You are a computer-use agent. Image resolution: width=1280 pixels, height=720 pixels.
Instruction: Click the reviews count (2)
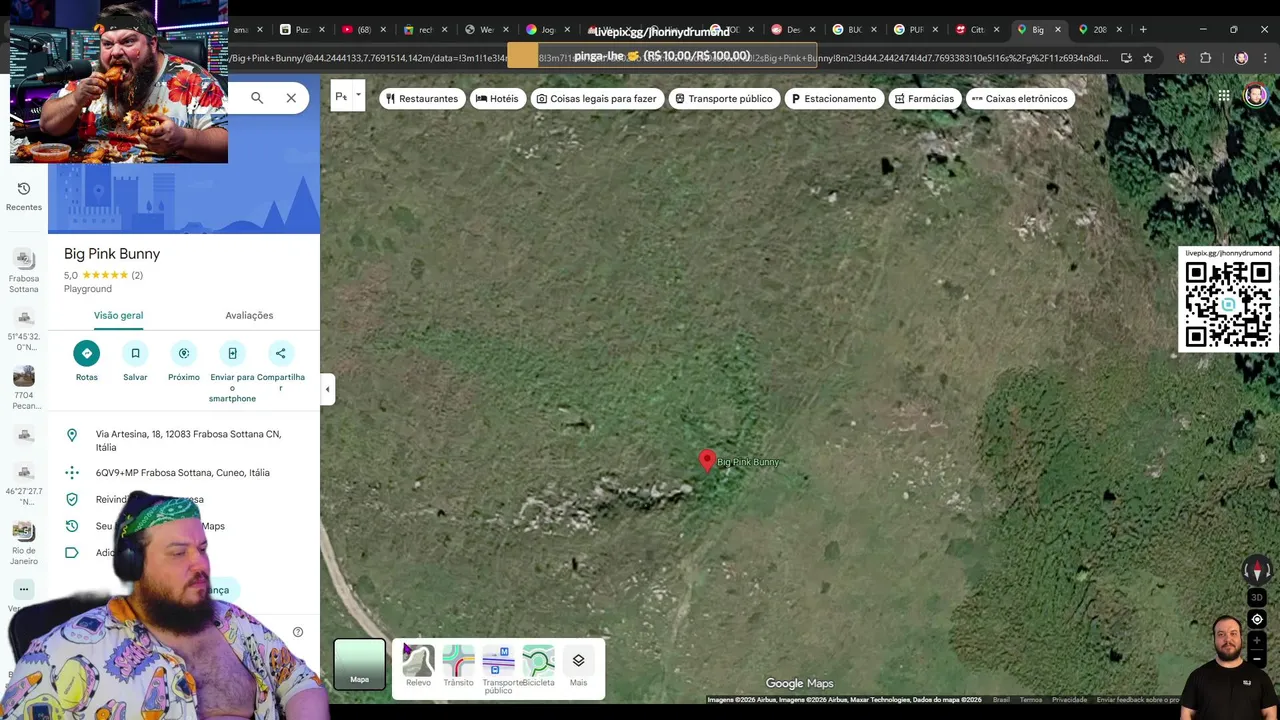click(137, 275)
